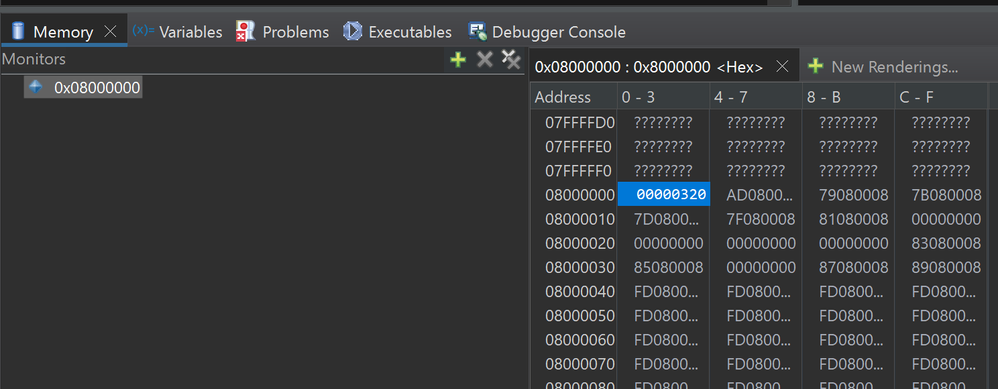Image resolution: width=998 pixels, height=389 pixels.
Task: Switch to the Variables tab
Action: click(177, 31)
